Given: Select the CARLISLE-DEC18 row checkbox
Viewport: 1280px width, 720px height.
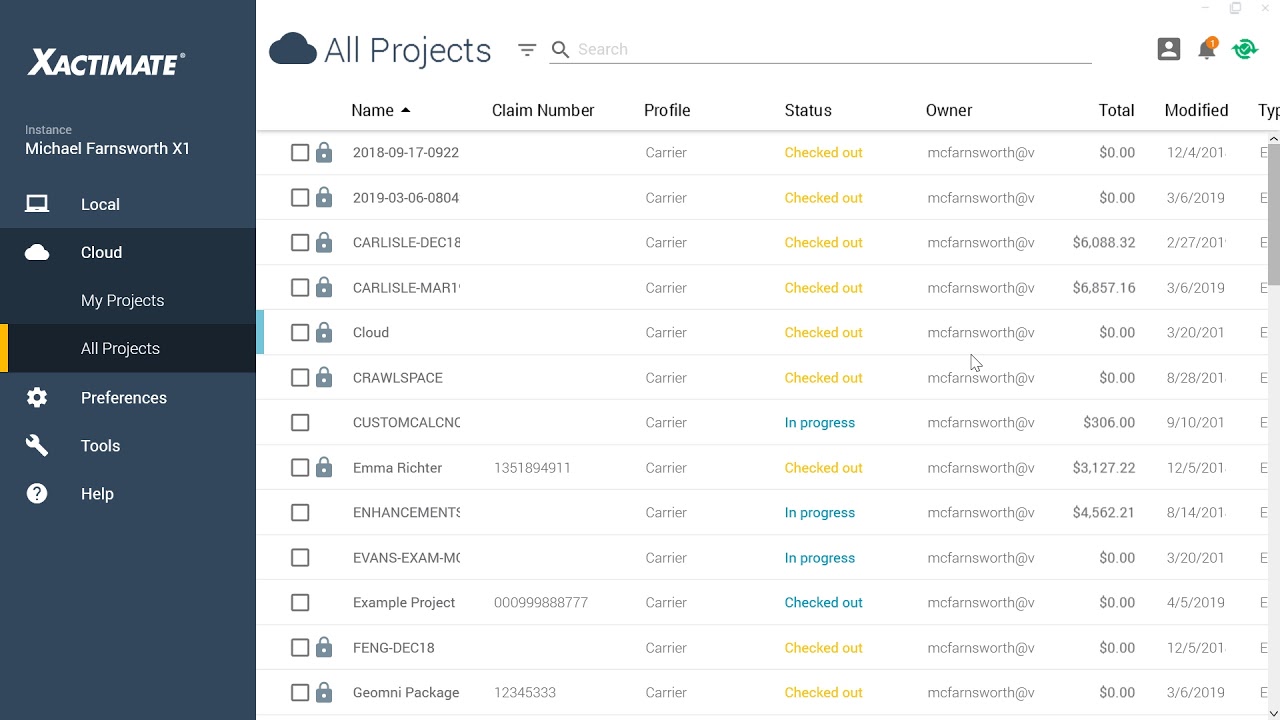Looking at the screenshot, I should [300, 243].
